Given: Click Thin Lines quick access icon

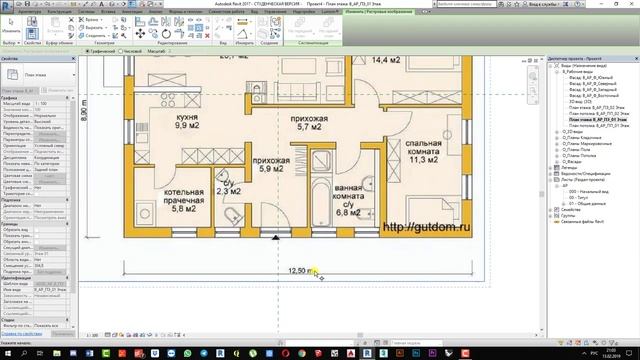Looking at the screenshot, I should (x=132, y=4).
